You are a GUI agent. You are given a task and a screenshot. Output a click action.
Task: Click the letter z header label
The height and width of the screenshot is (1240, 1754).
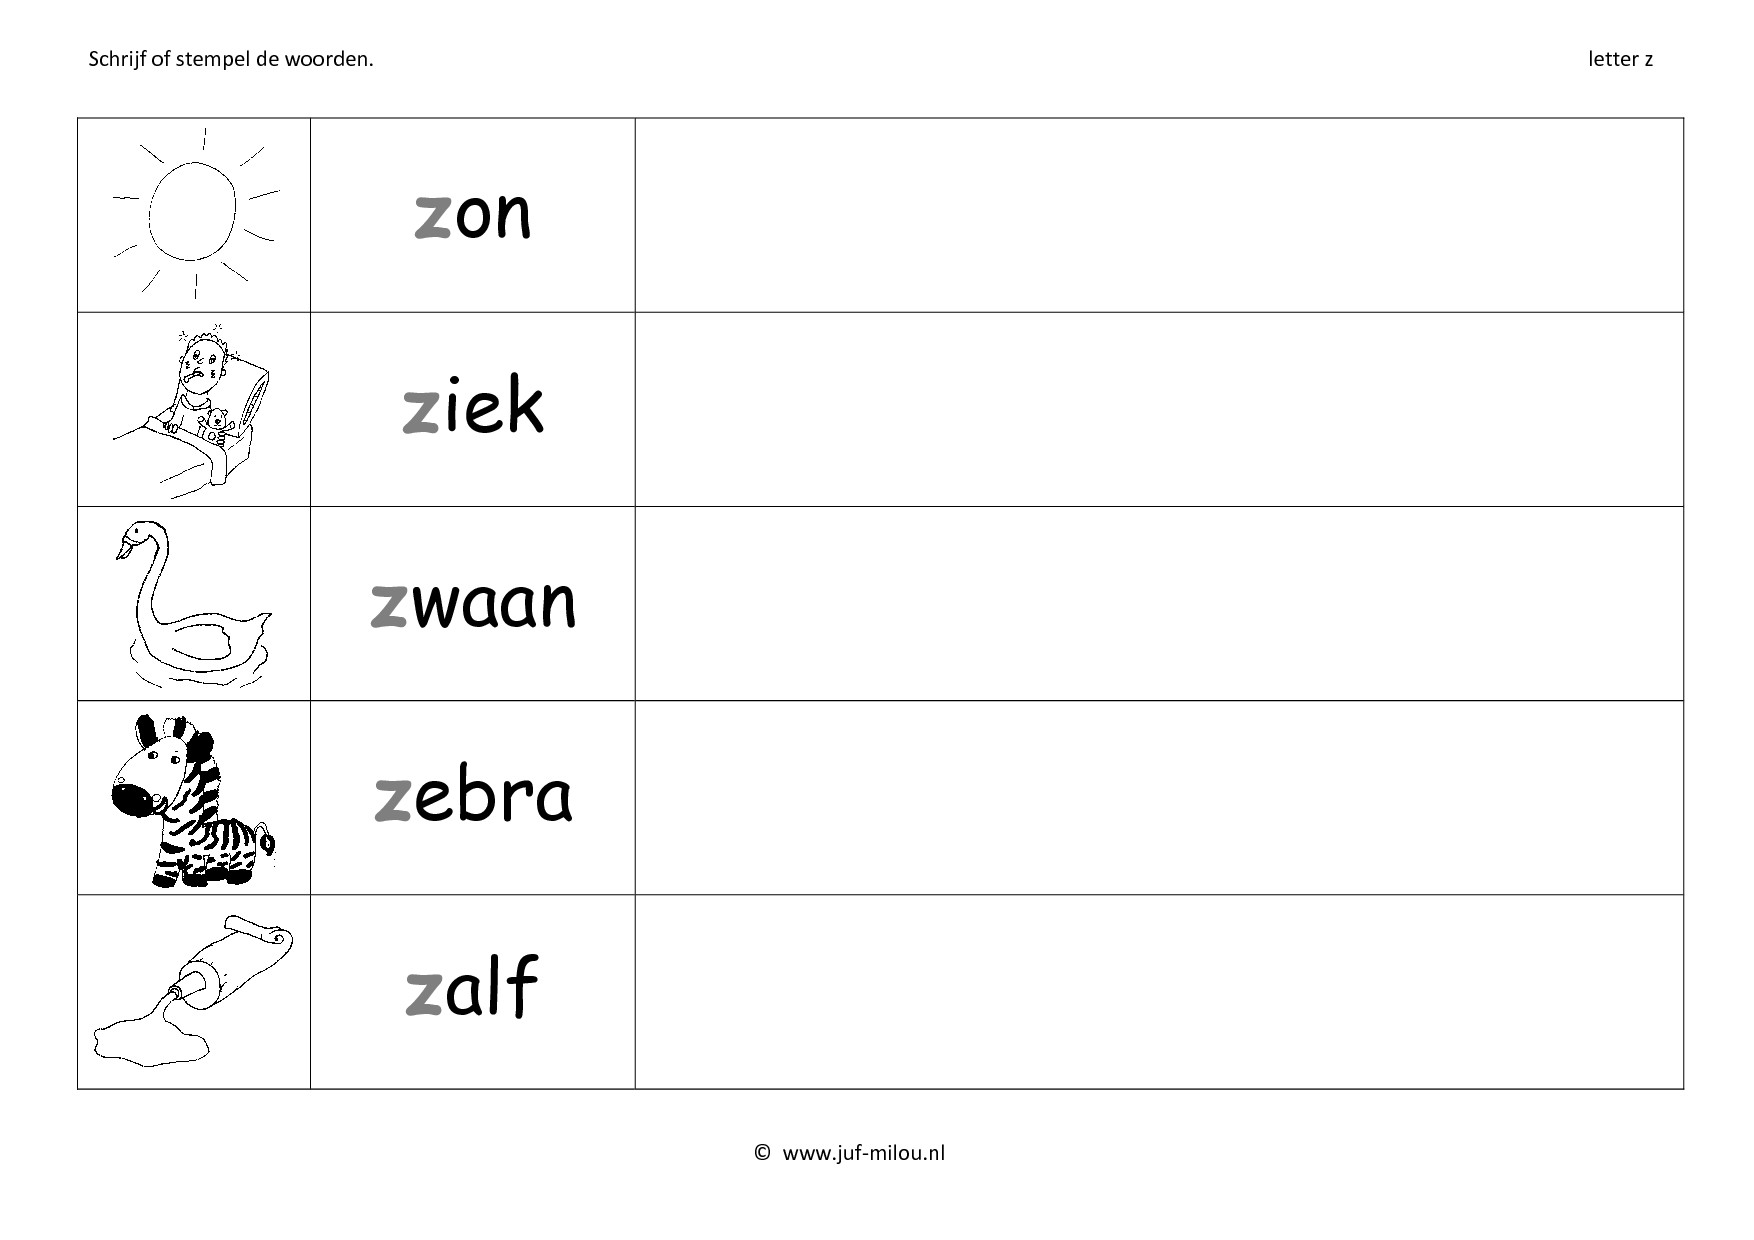(x=1620, y=59)
